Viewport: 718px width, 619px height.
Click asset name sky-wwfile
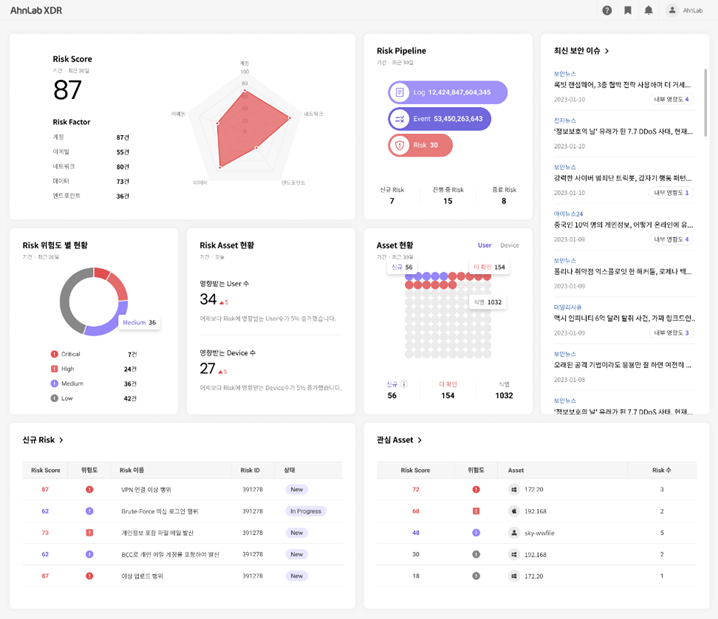click(x=539, y=533)
